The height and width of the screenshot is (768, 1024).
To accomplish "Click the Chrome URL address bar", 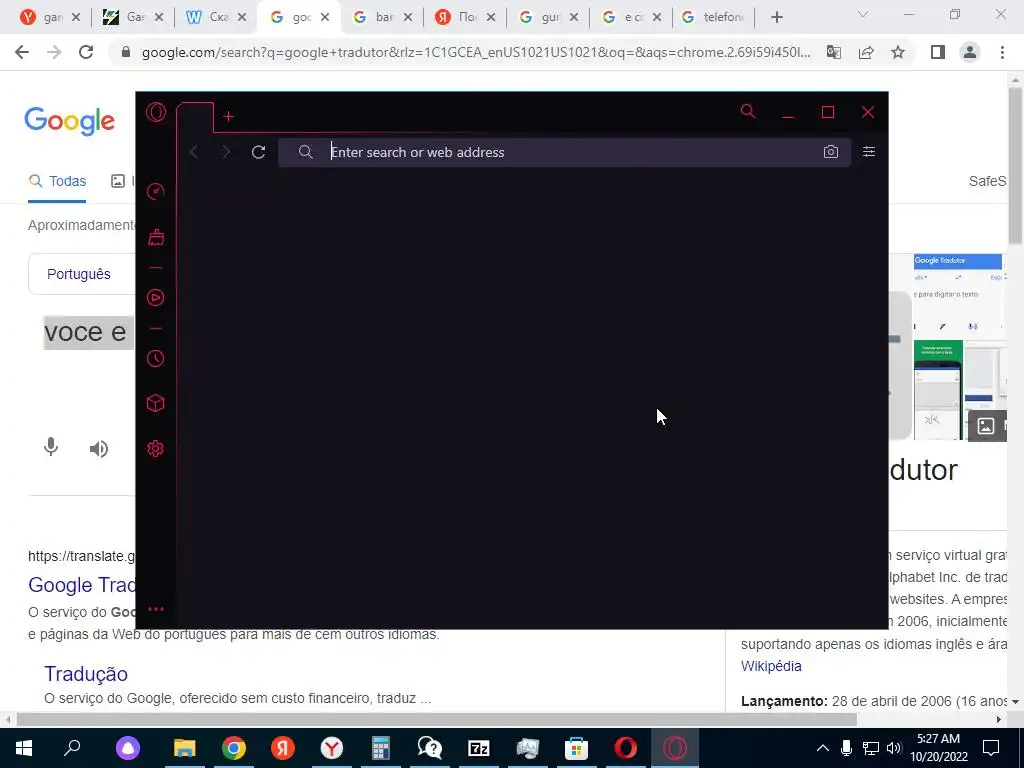I will coord(475,52).
